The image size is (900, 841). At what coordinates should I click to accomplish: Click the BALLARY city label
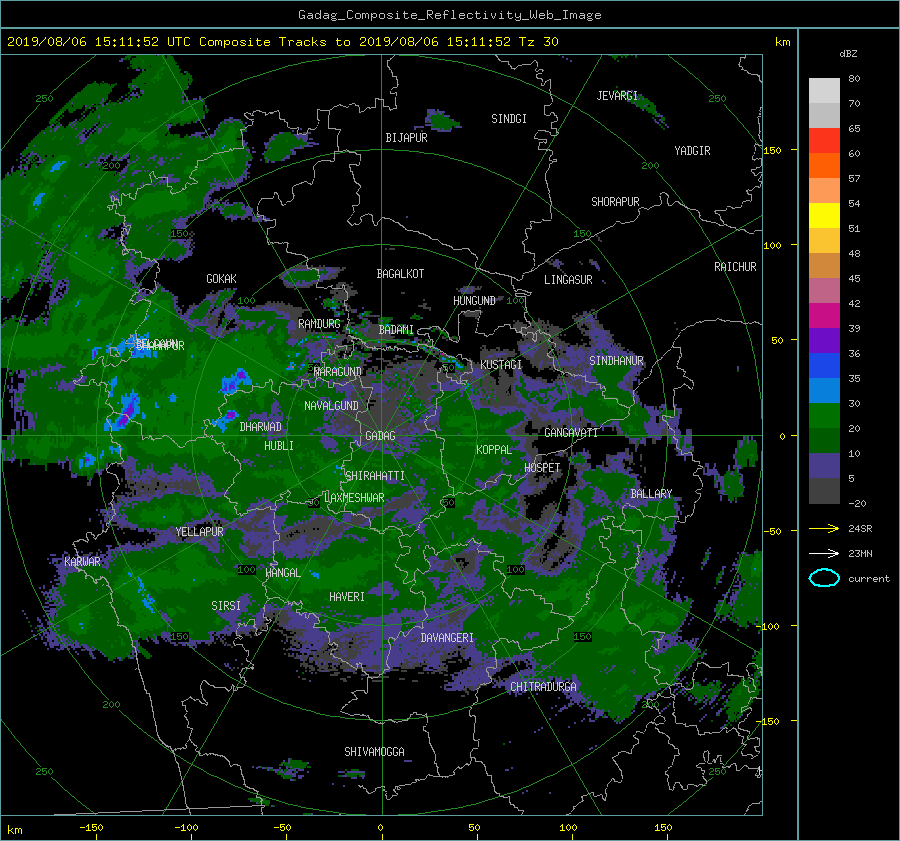(651, 494)
